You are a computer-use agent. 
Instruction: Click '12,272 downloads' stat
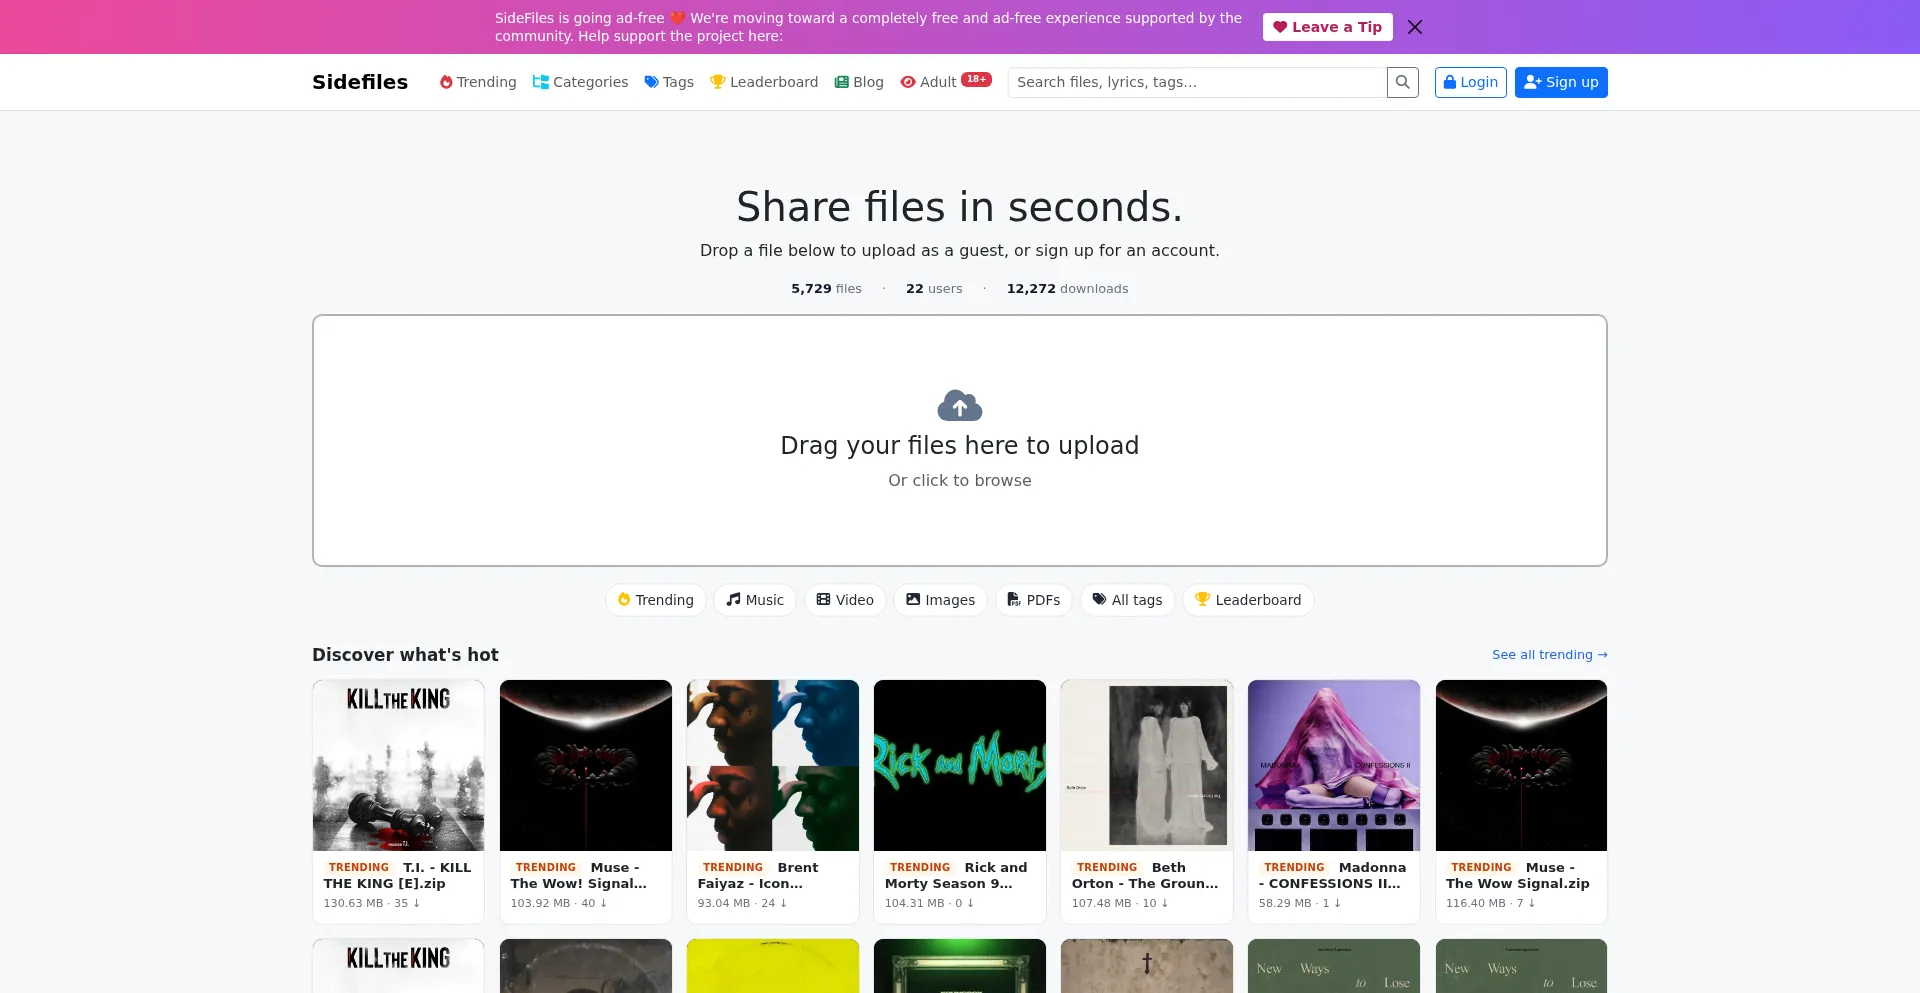tap(1067, 289)
